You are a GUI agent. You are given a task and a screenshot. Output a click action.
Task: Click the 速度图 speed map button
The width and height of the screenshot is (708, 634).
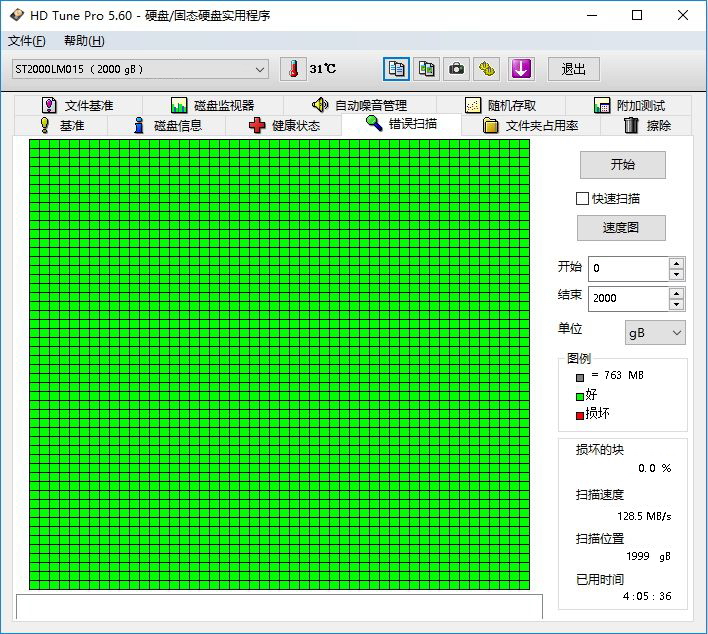[x=620, y=228]
